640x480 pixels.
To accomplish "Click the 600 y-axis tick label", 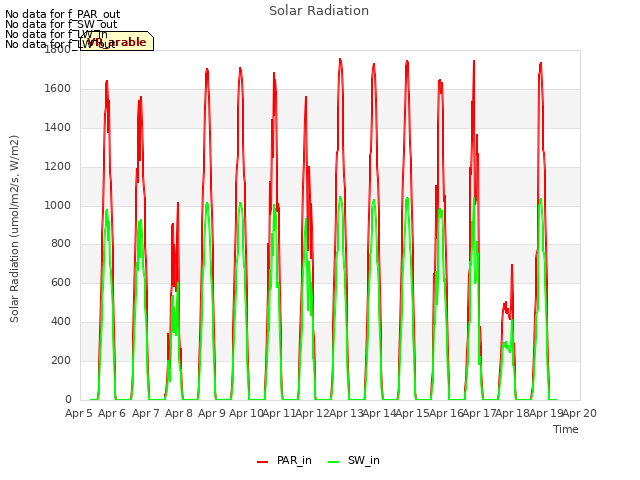I will 61,282.
